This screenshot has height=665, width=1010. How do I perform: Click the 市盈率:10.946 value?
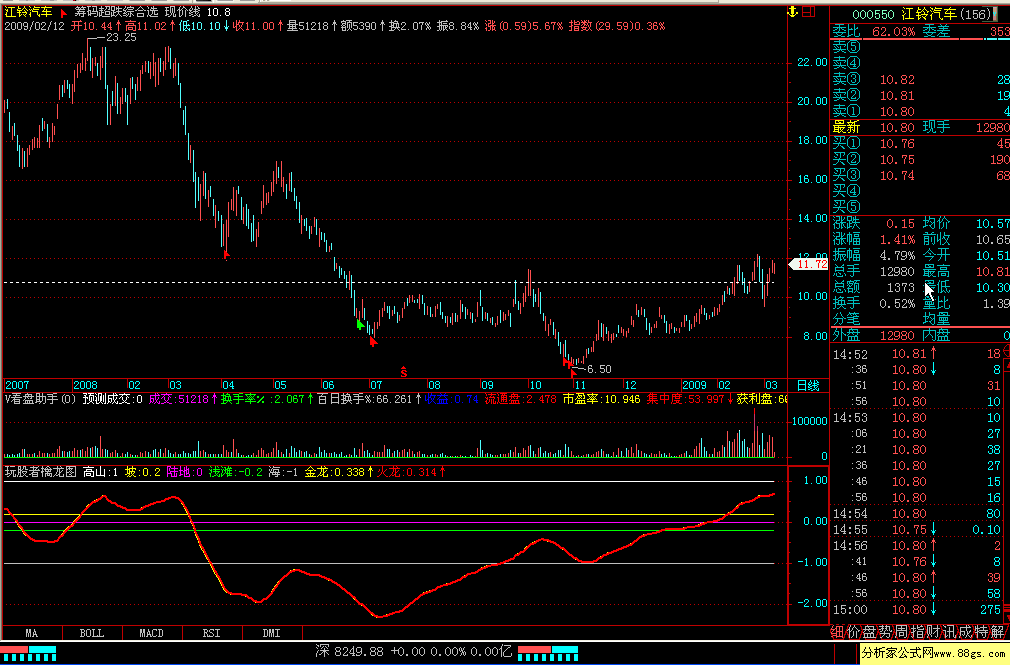click(602, 400)
